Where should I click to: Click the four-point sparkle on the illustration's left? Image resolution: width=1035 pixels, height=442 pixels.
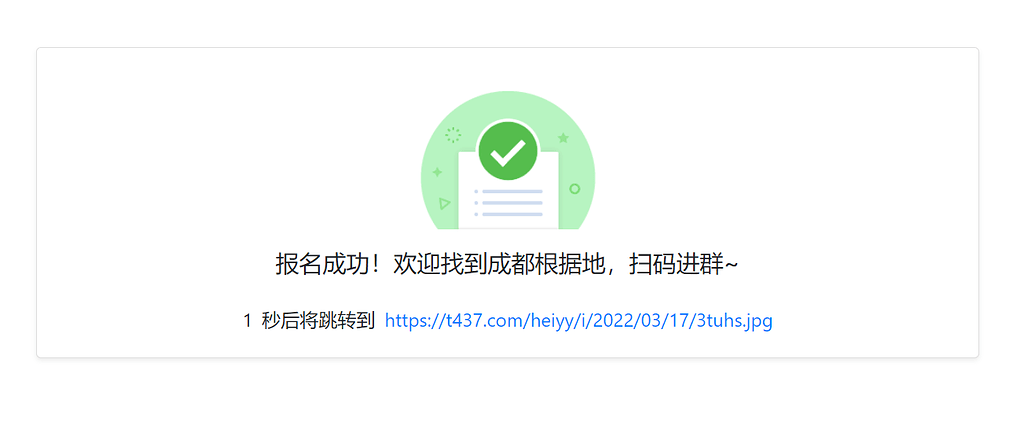(x=437, y=172)
